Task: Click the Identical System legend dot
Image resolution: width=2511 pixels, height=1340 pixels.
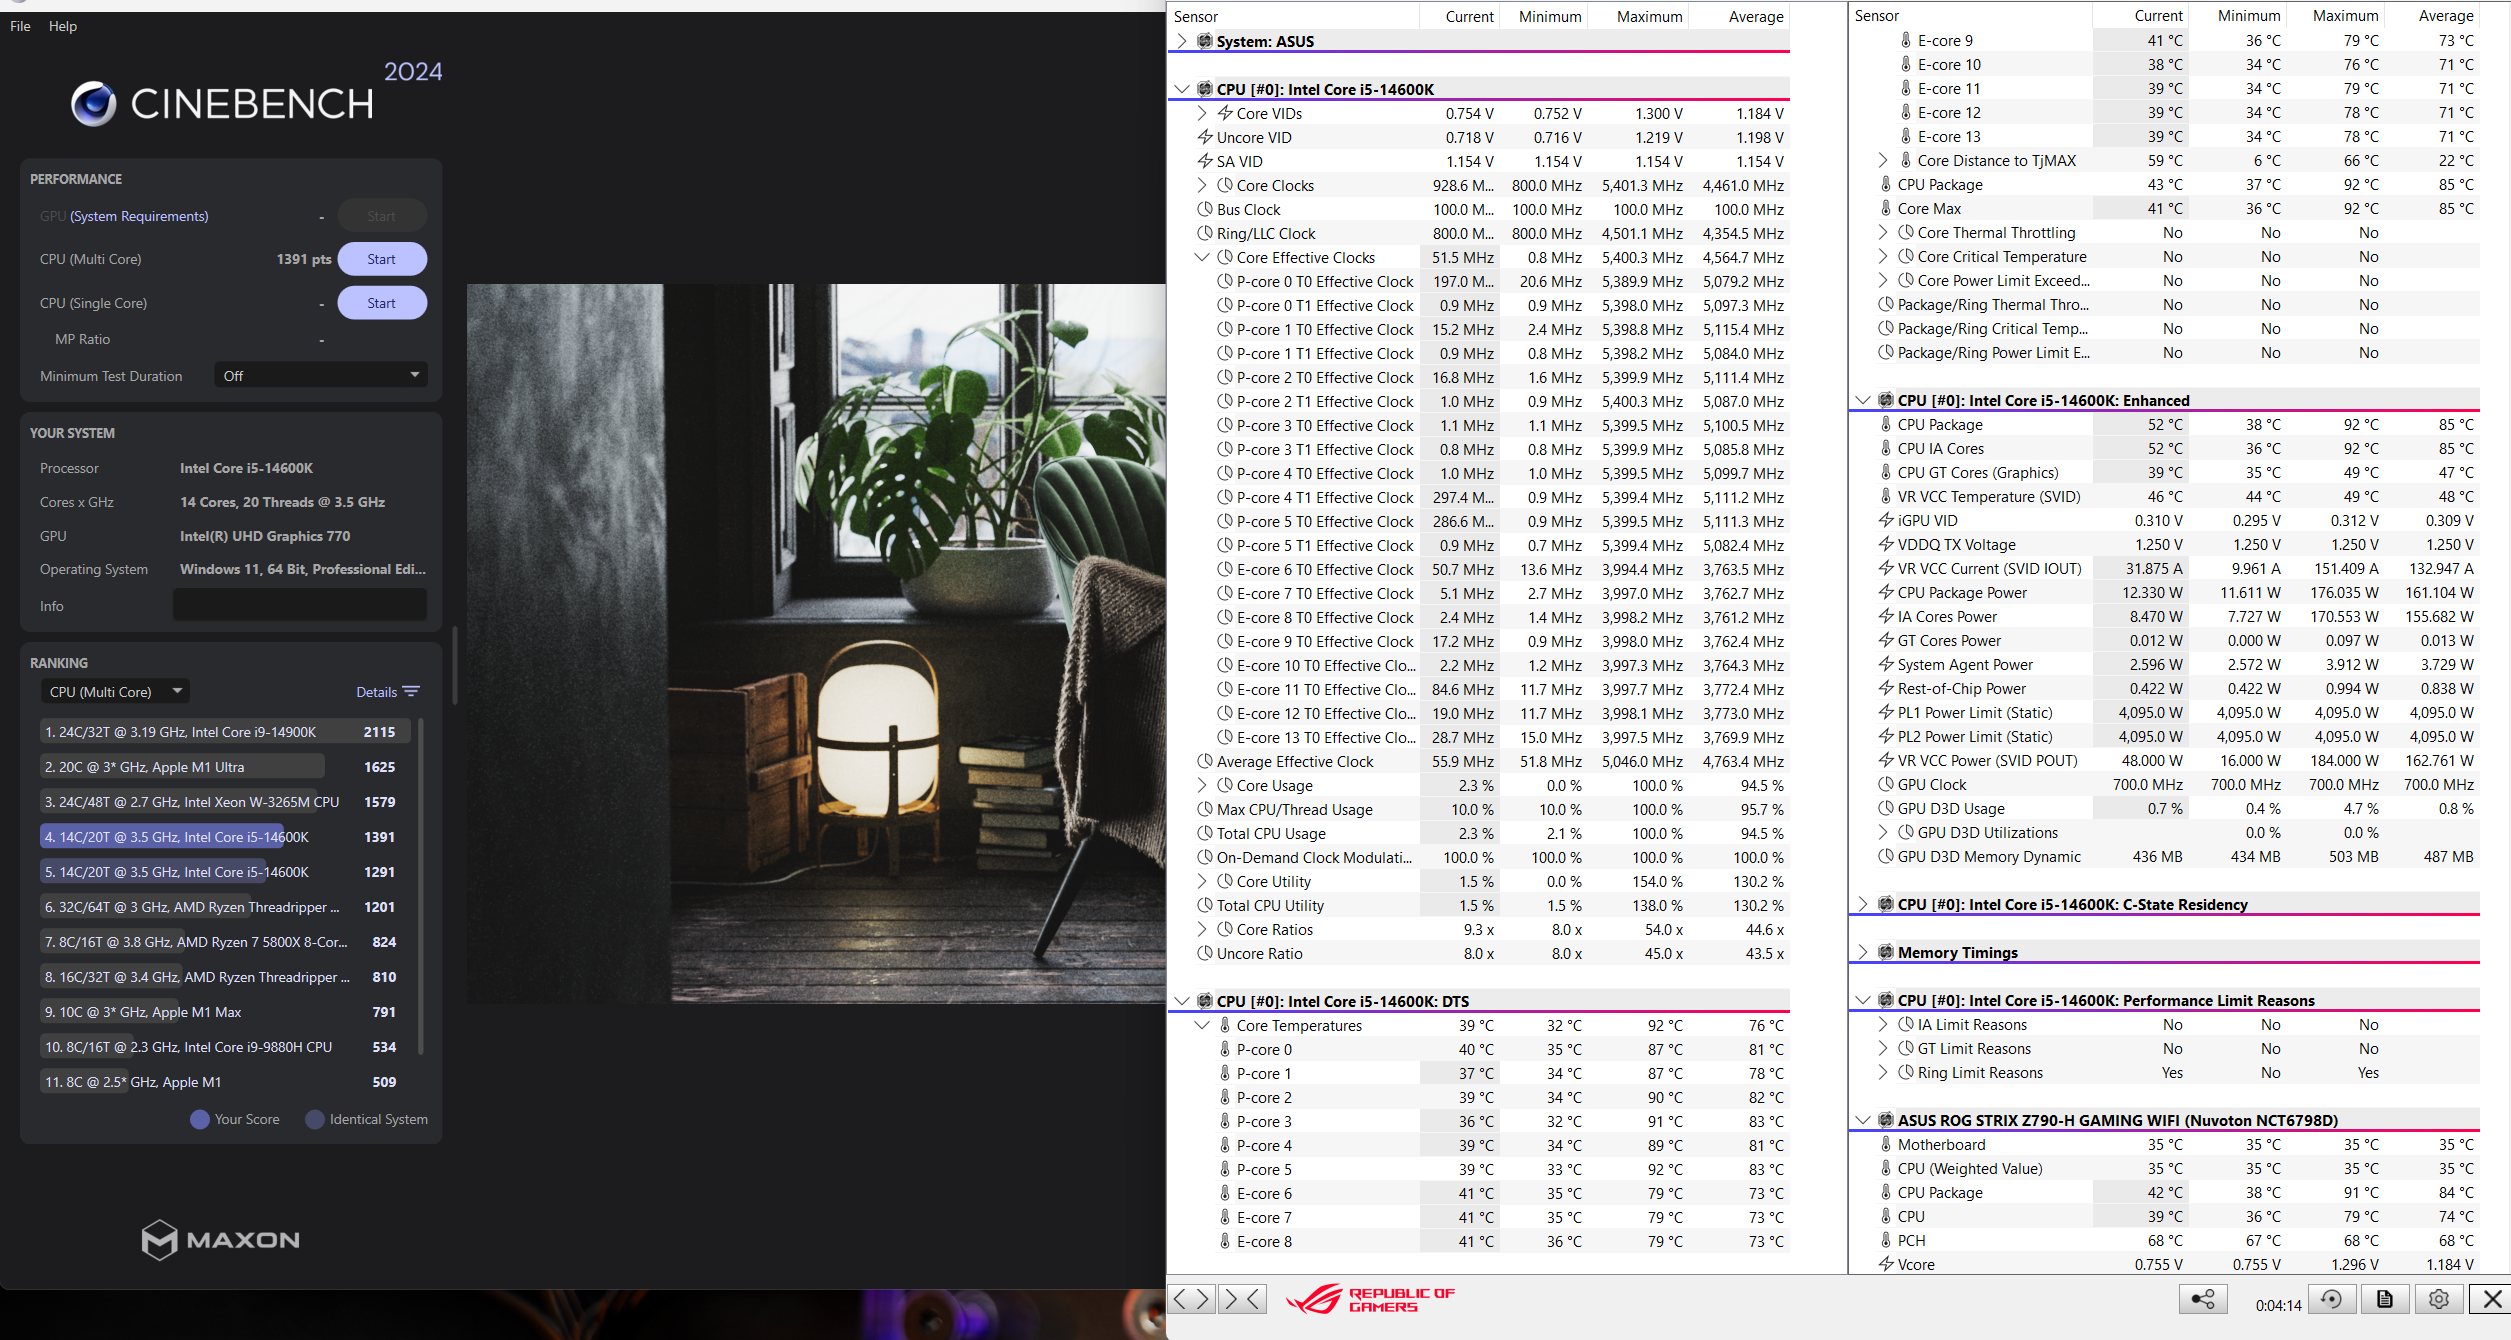Action: click(x=315, y=1119)
